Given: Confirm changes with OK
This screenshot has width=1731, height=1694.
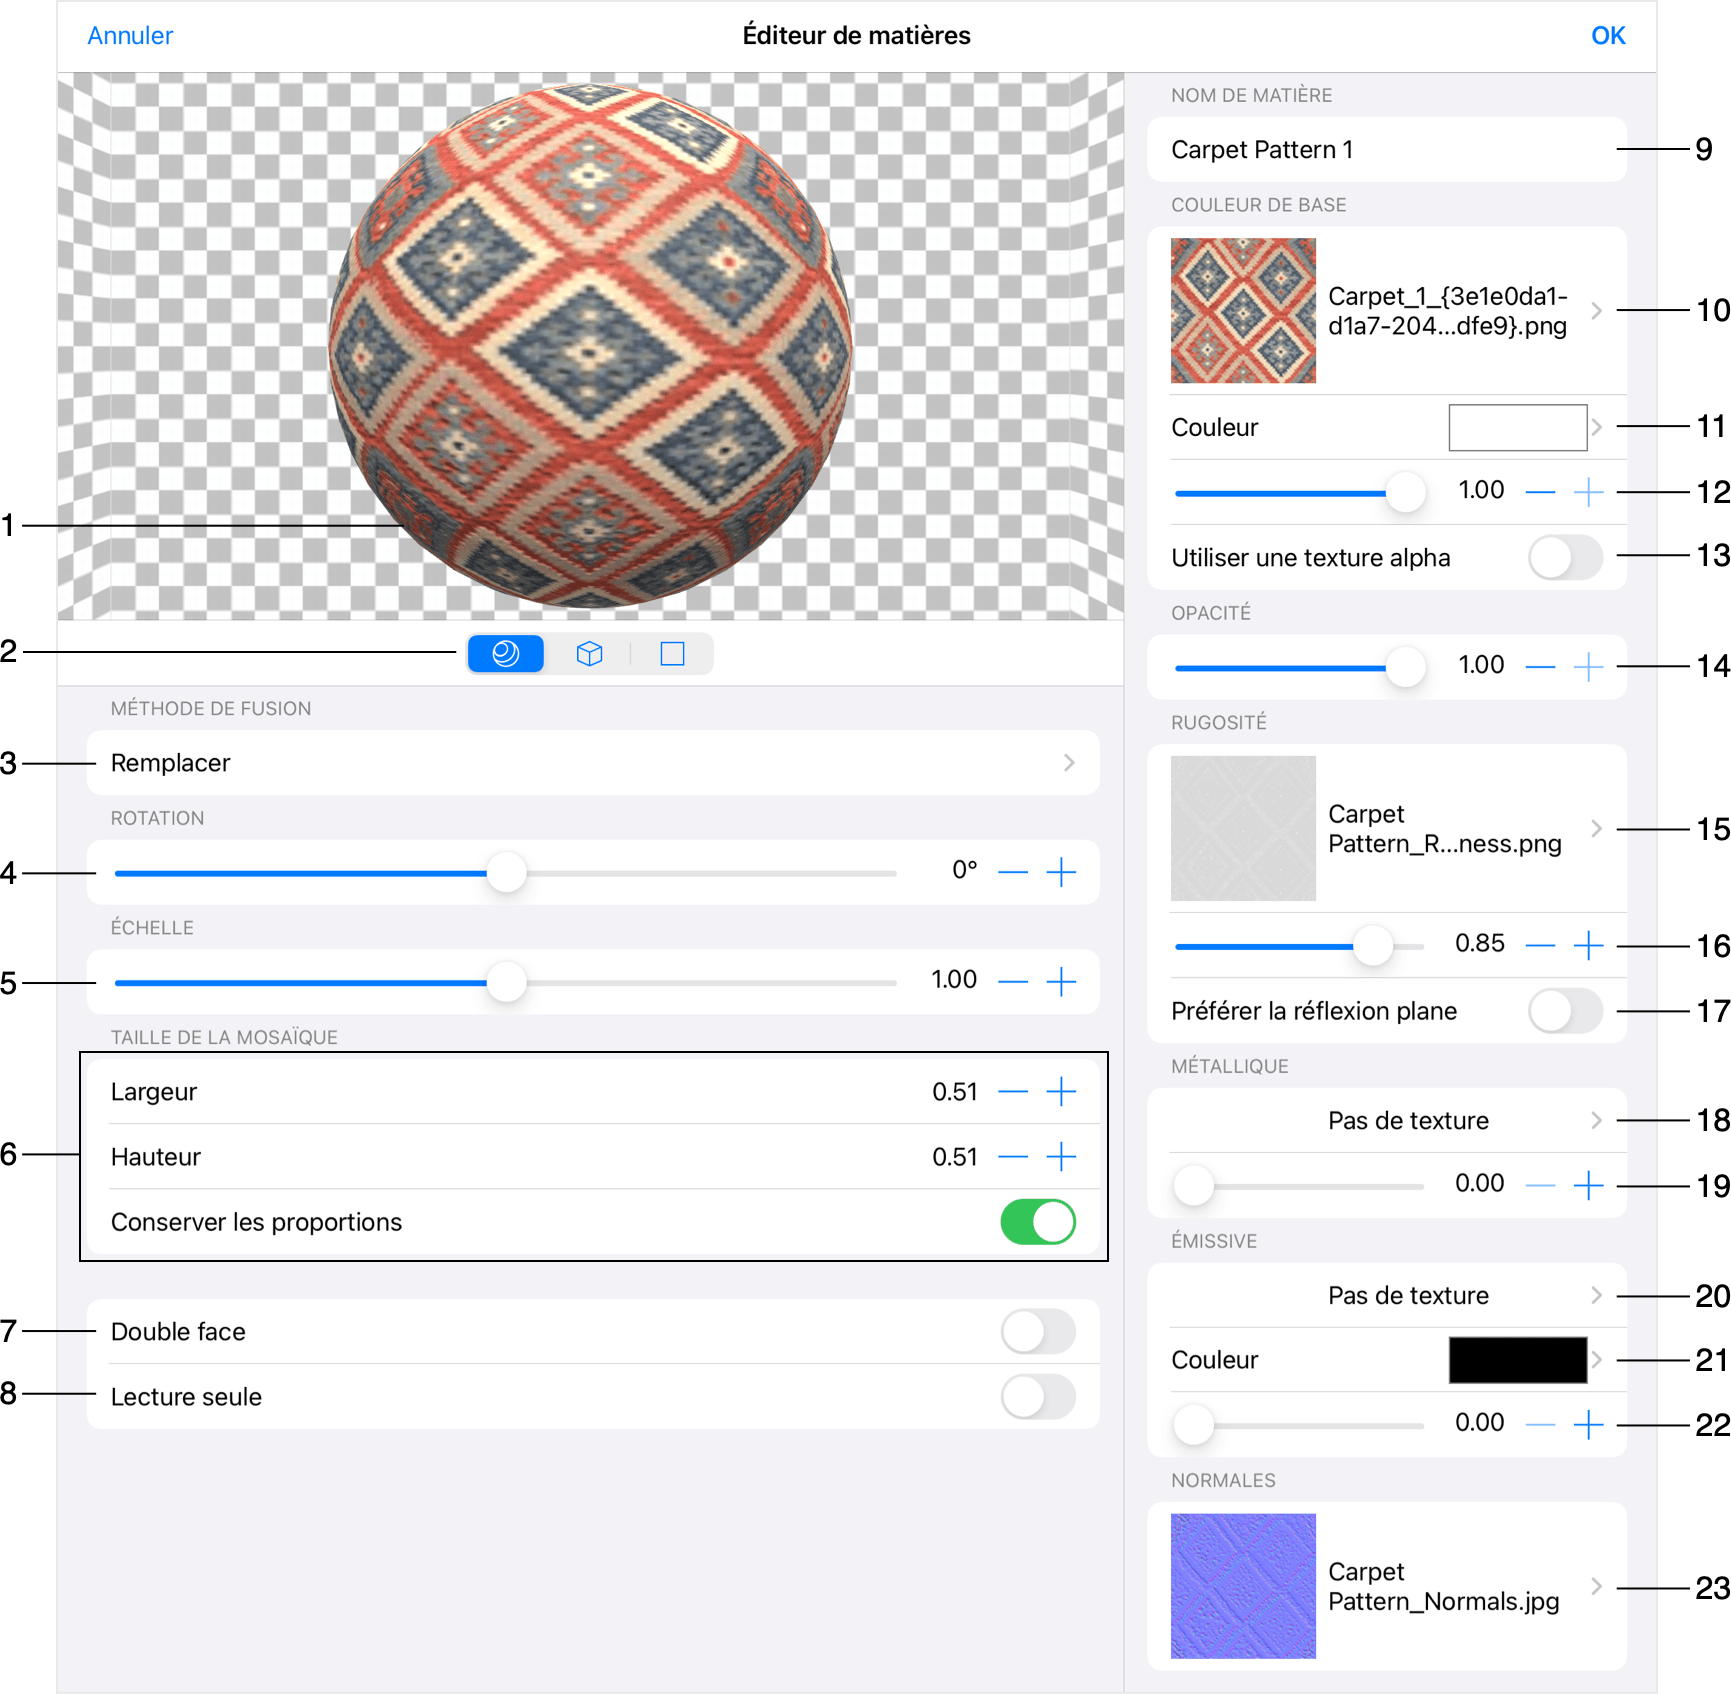Looking at the screenshot, I should point(1608,36).
